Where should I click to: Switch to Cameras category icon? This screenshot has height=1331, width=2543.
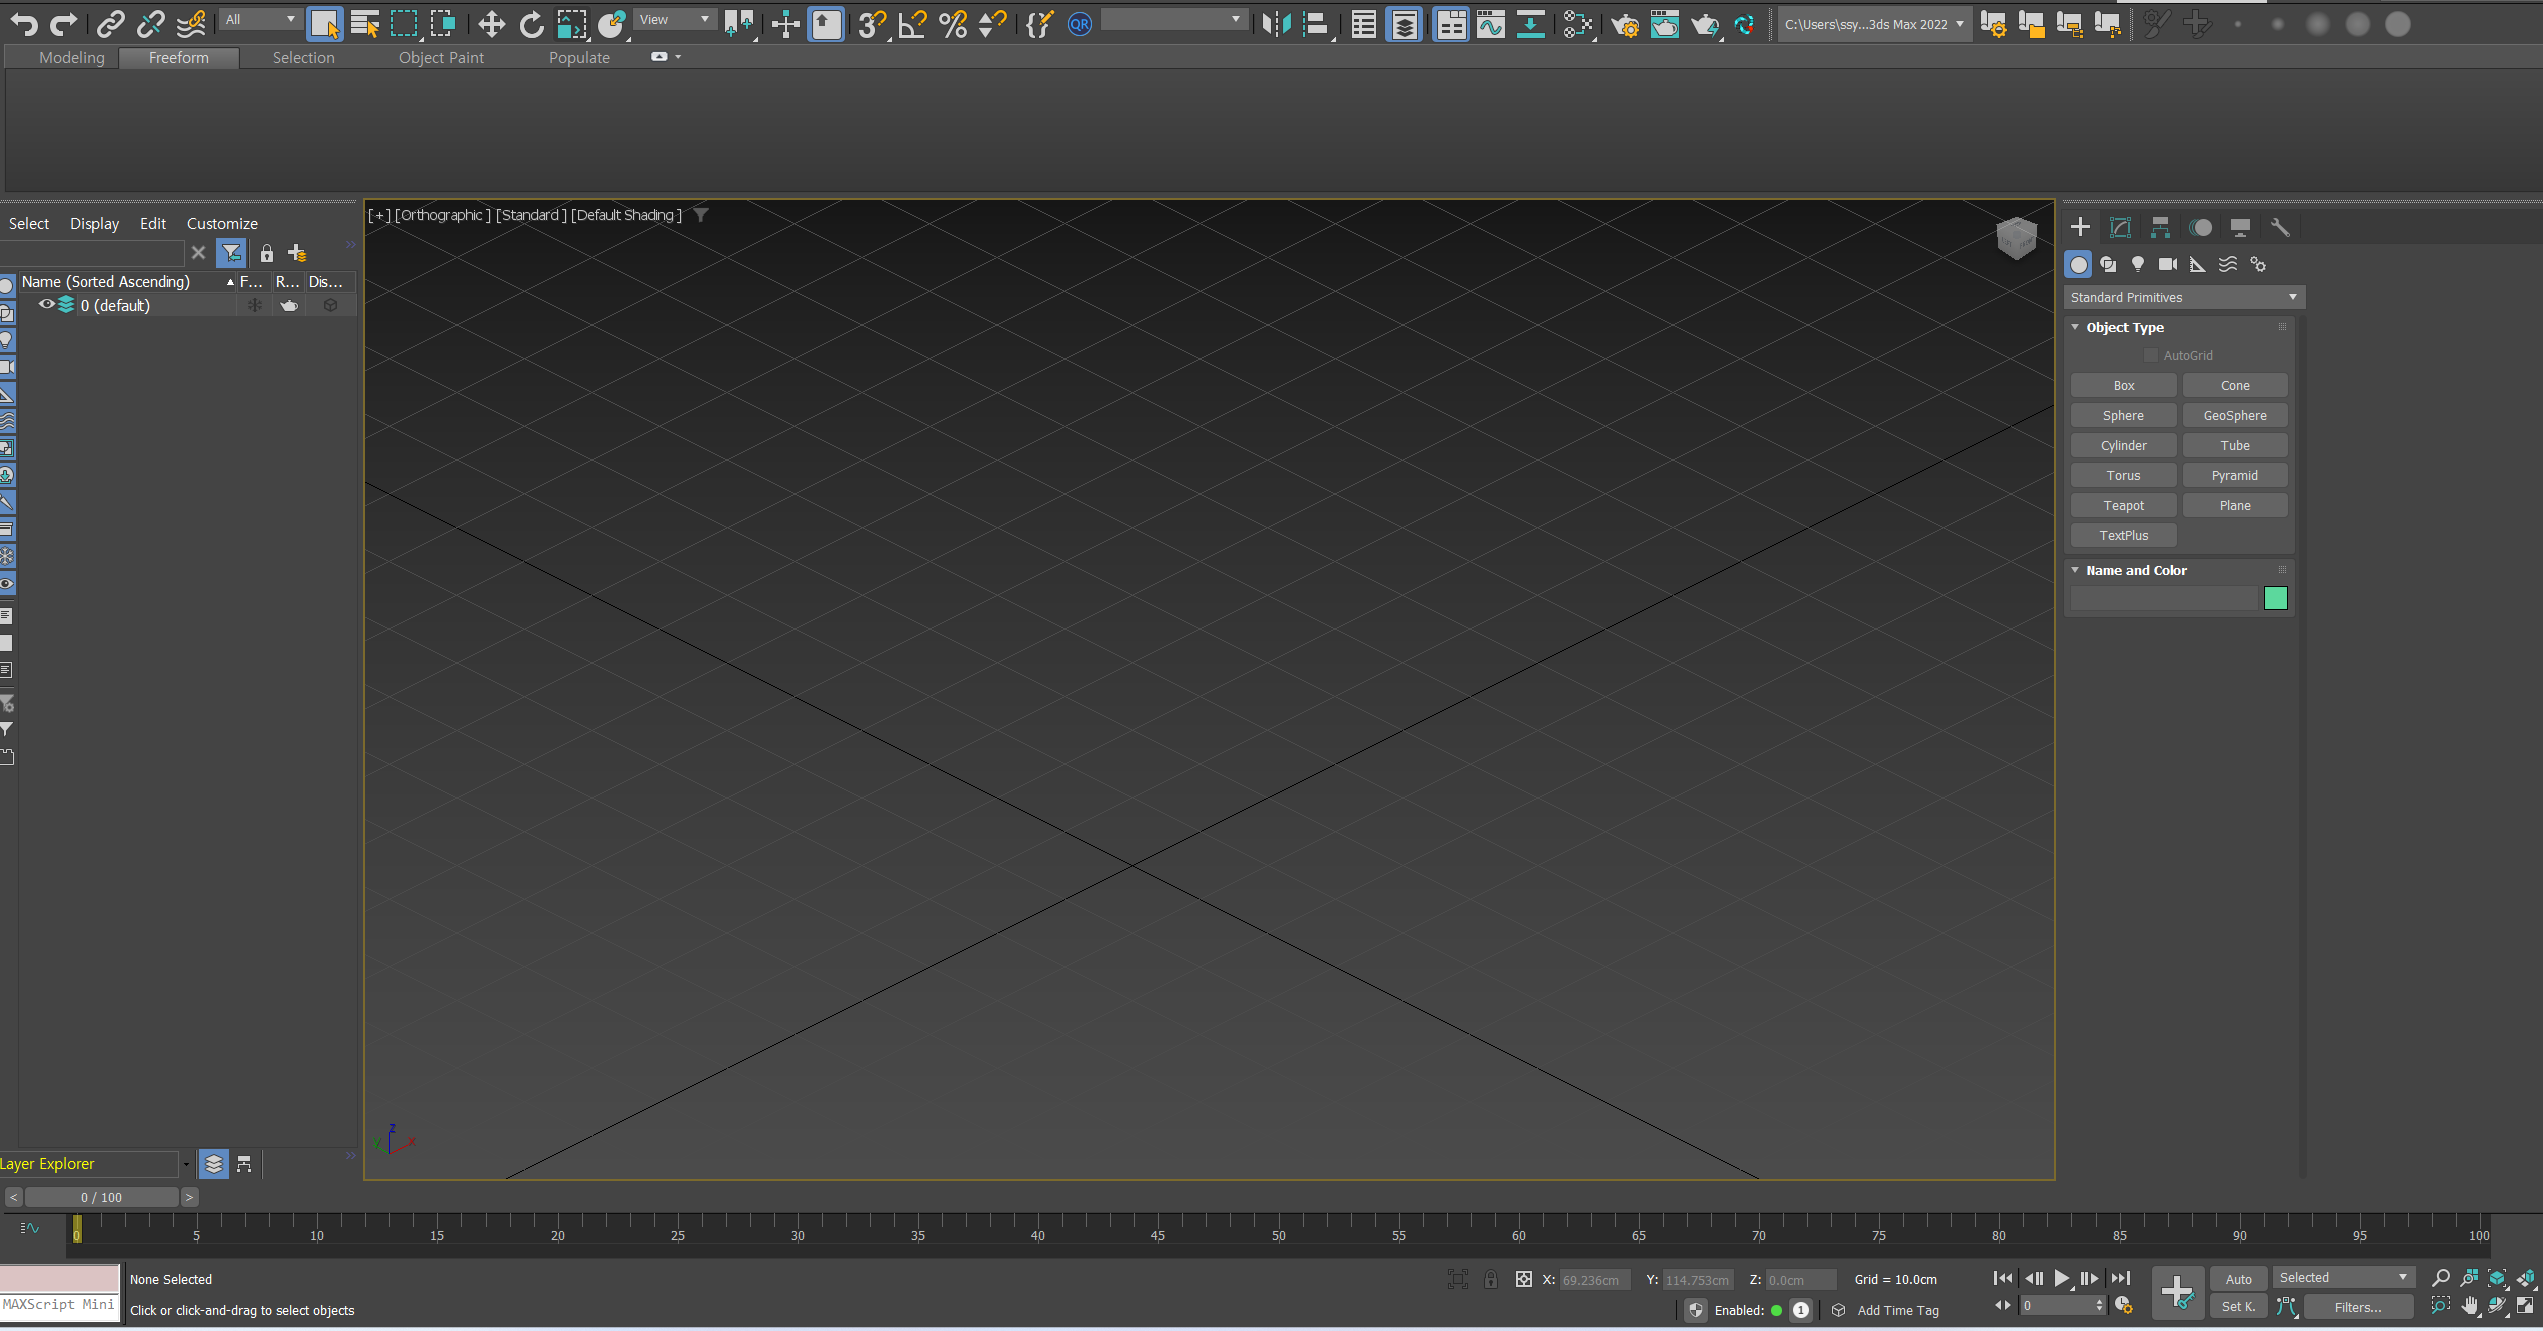click(x=2168, y=264)
